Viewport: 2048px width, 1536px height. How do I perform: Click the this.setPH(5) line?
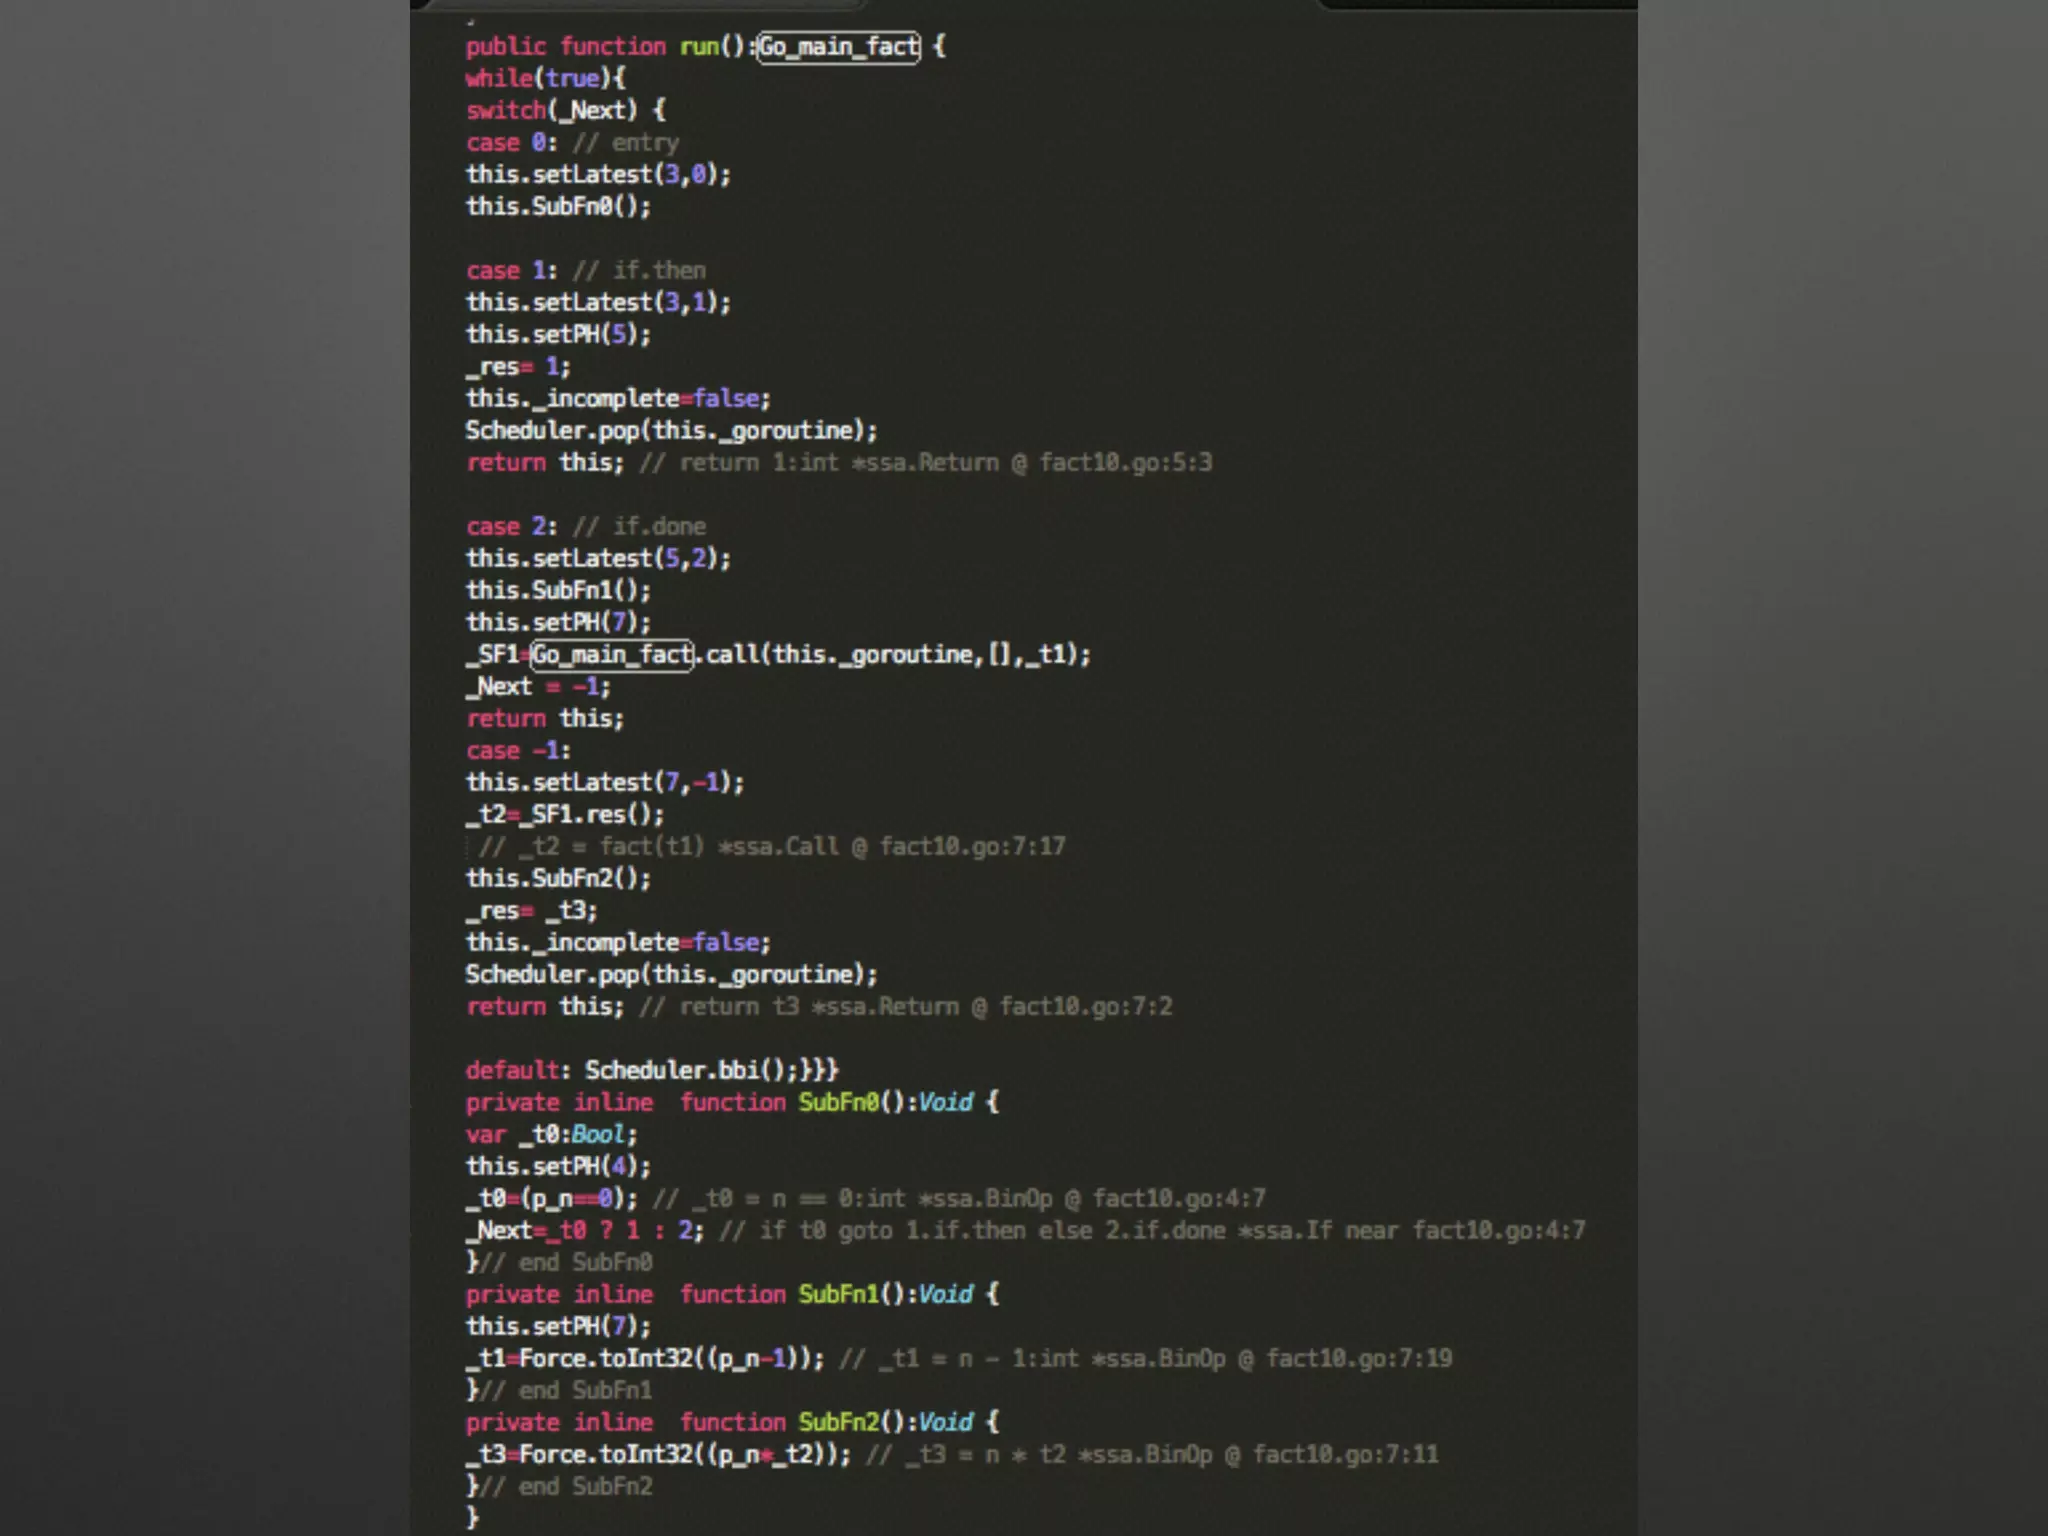558,334
